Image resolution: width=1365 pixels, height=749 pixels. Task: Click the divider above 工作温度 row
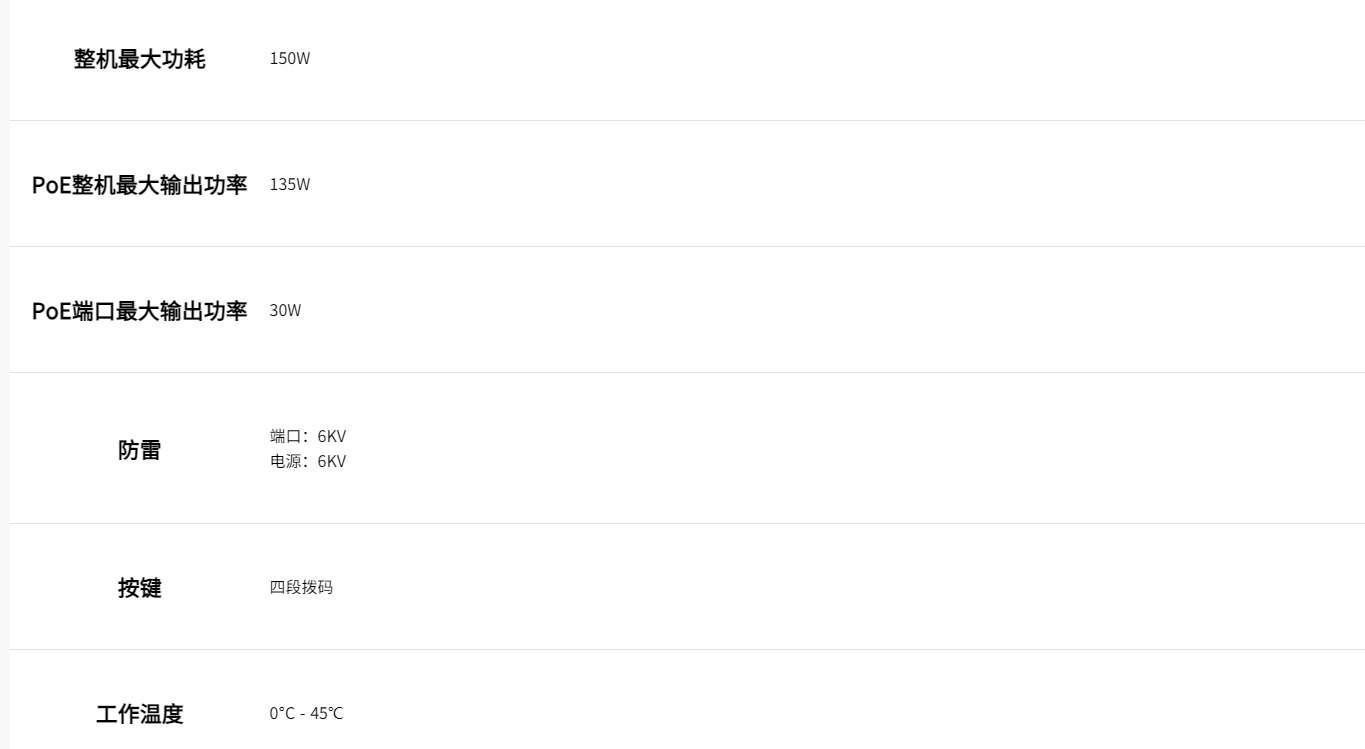pyautogui.click(x=687, y=649)
